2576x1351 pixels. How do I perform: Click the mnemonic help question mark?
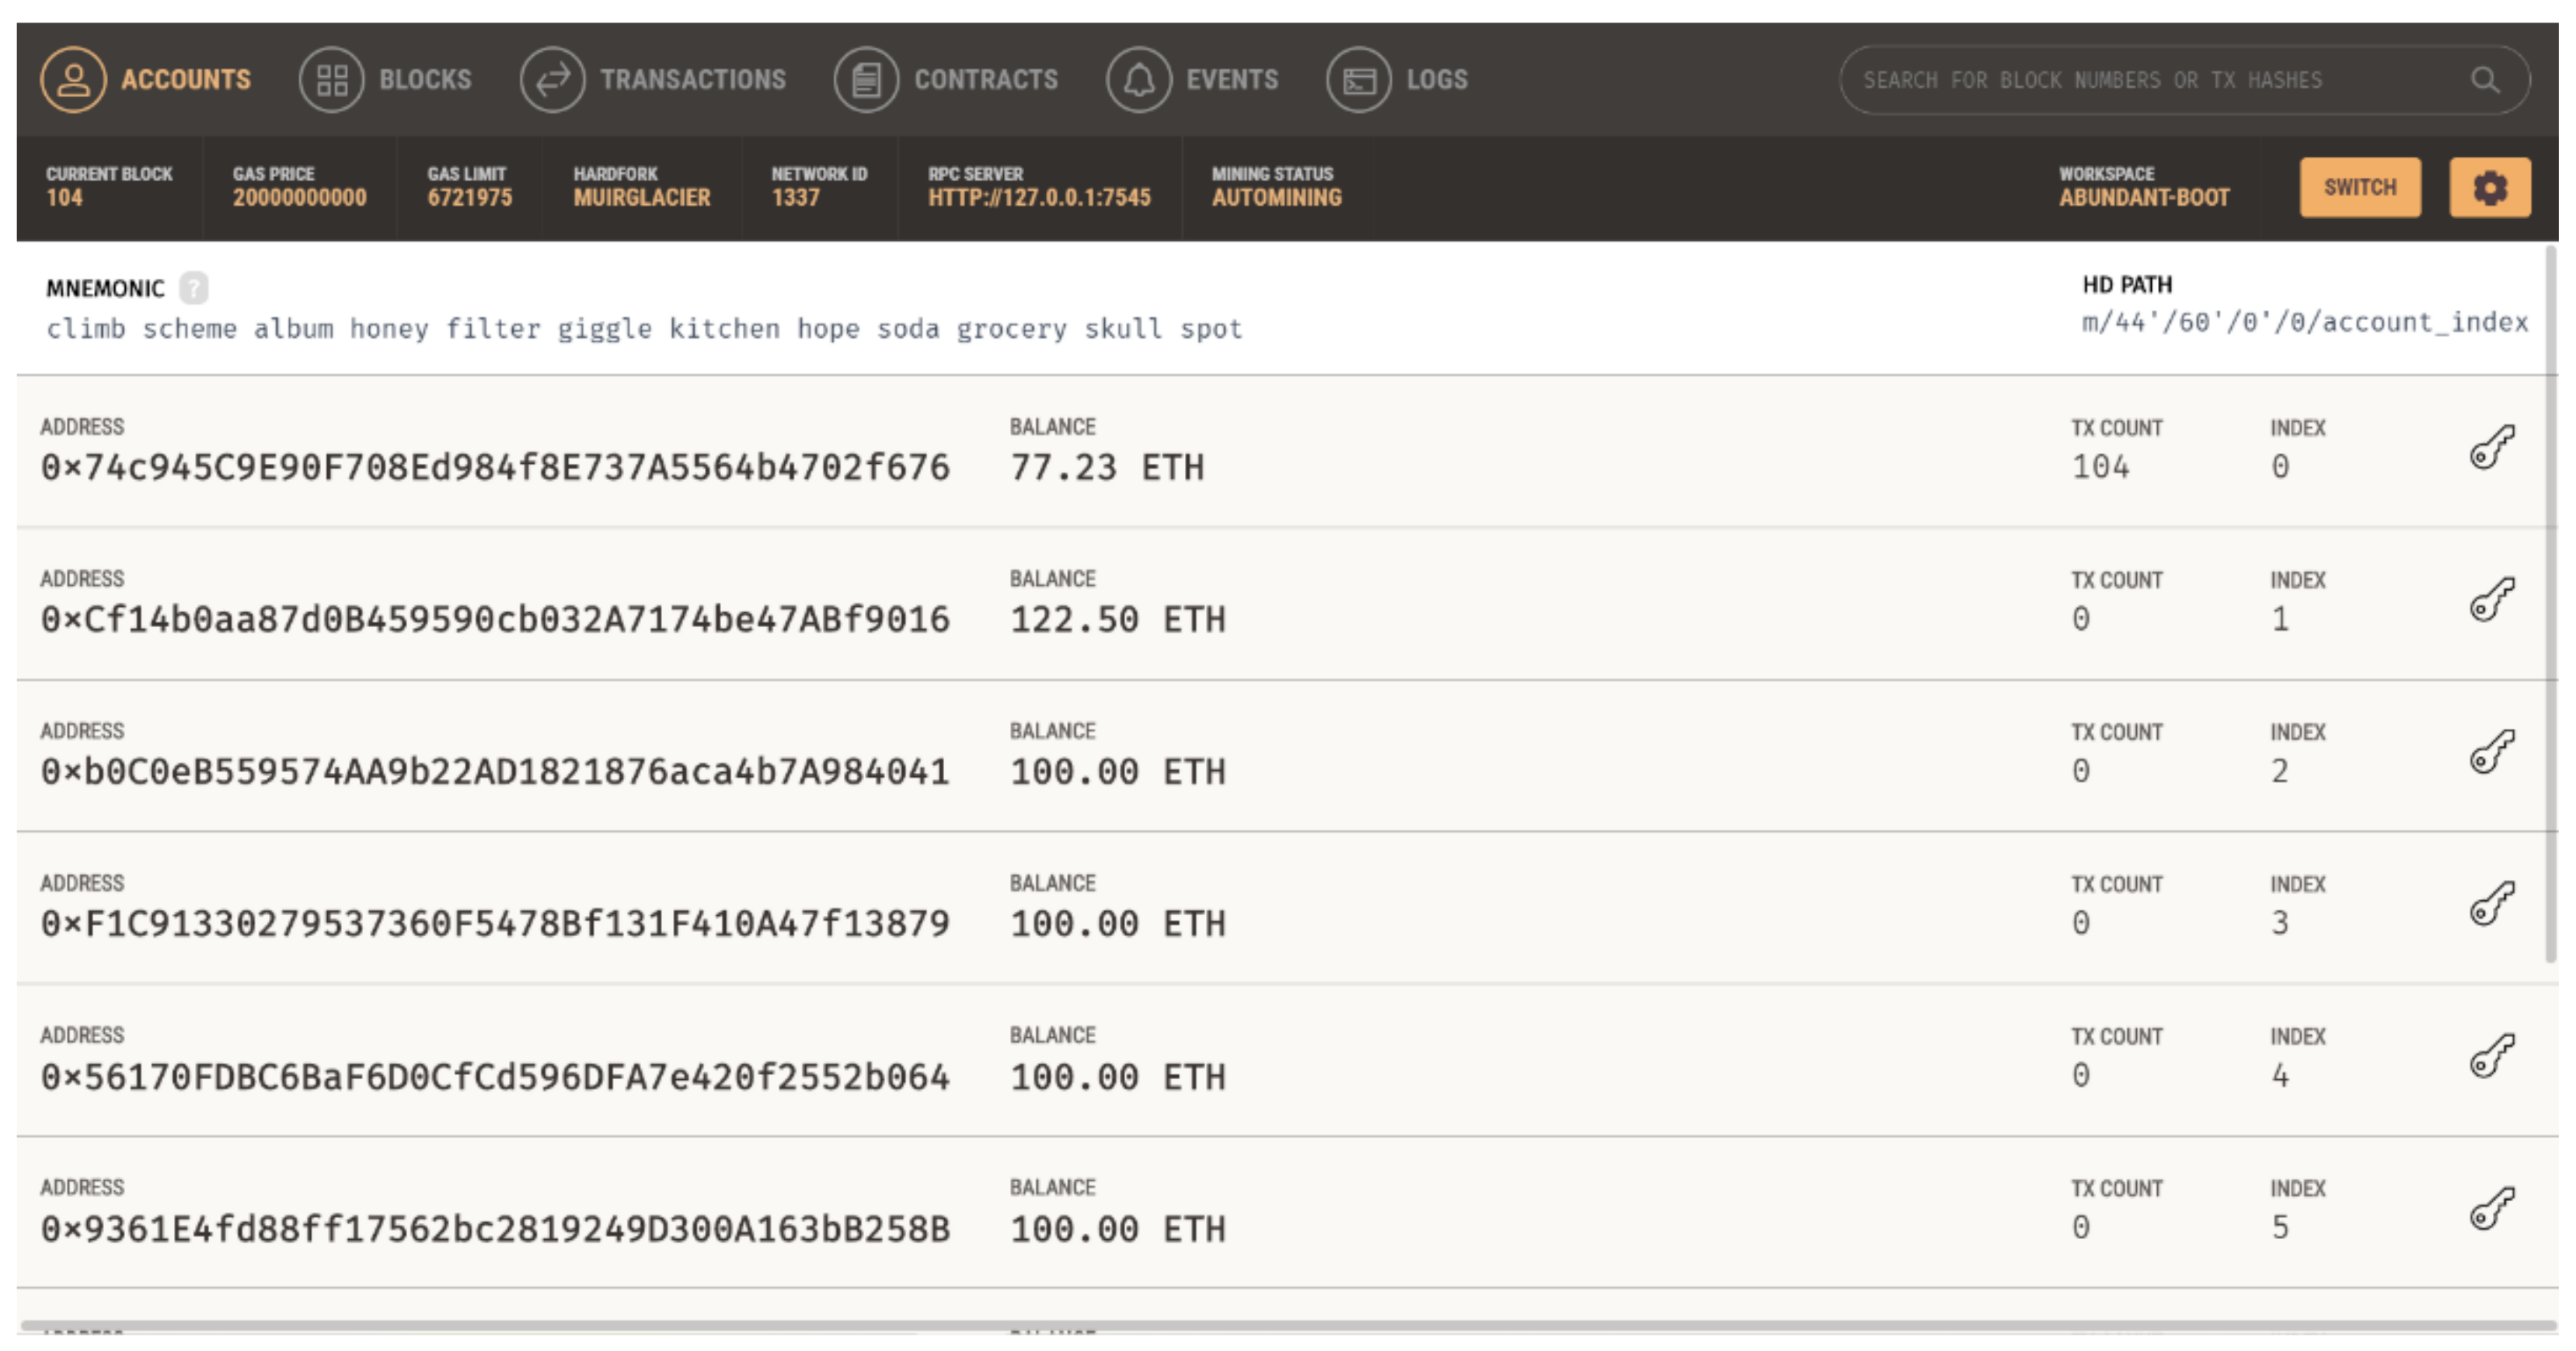click(194, 288)
